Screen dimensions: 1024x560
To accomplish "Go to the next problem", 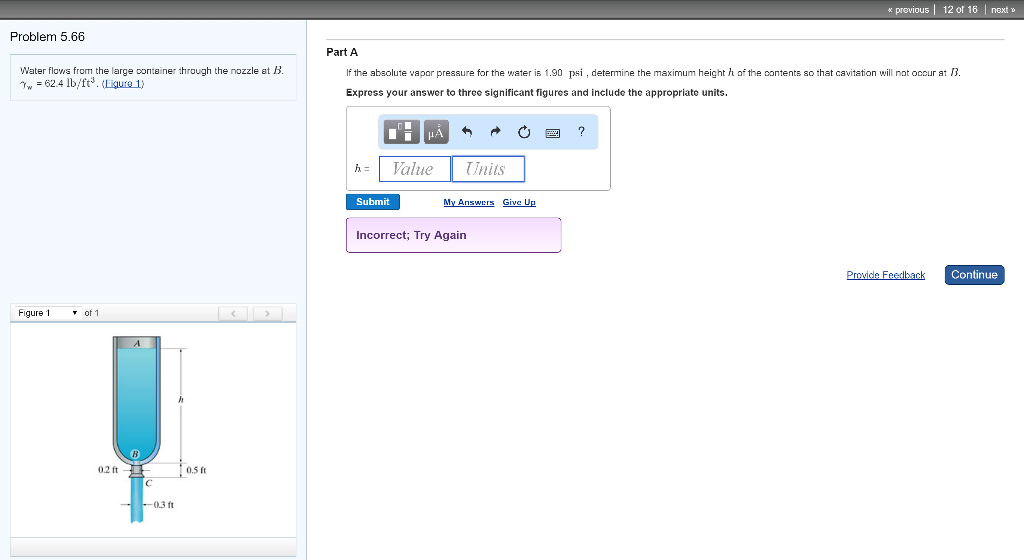I will tap(1001, 9).
